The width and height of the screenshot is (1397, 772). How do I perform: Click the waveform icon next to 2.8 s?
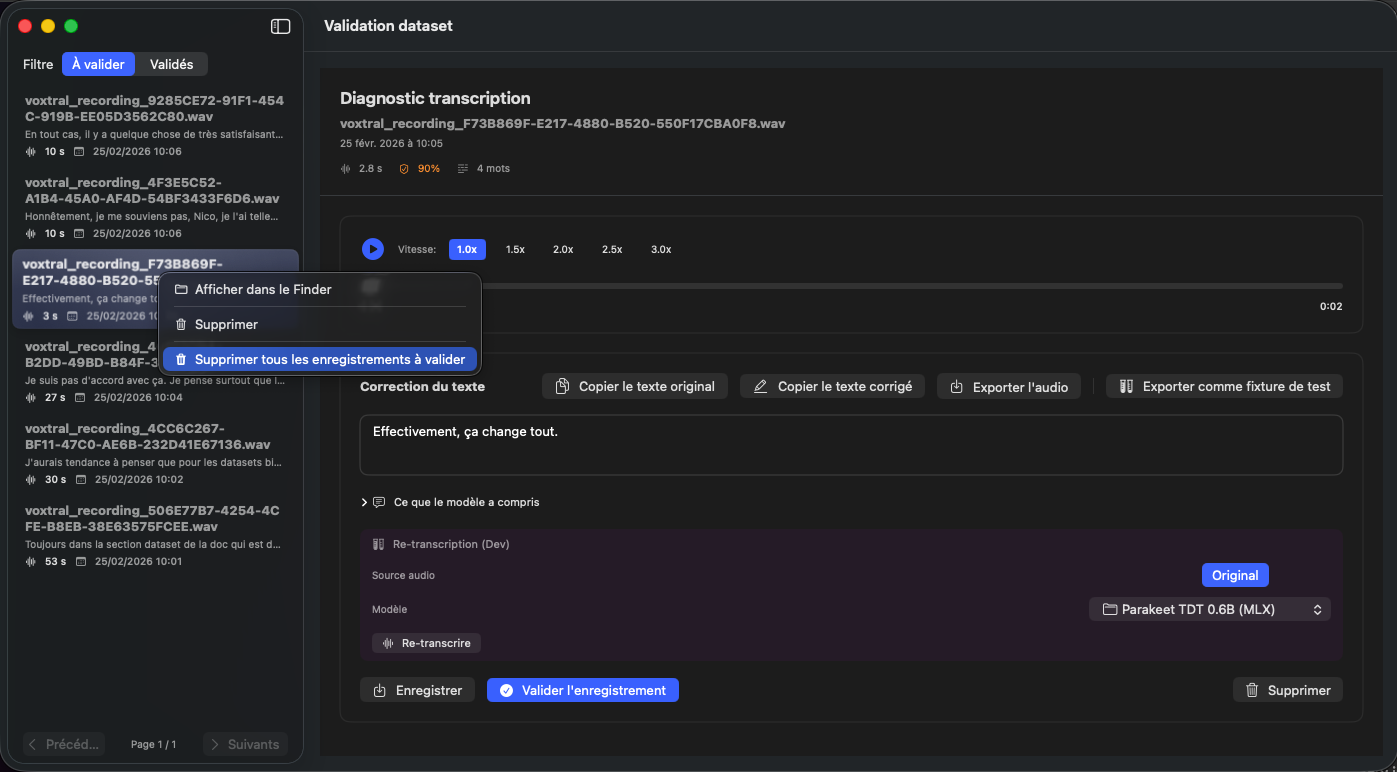[346, 169]
